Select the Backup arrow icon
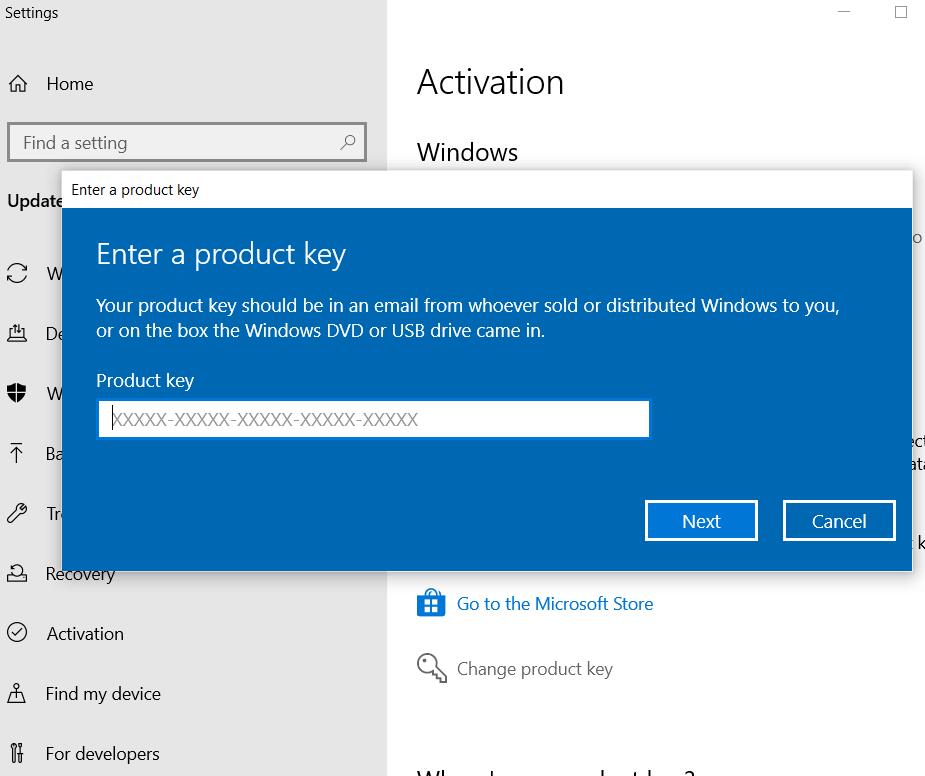The width and height of the screenshot is (925, 776). 17,453
